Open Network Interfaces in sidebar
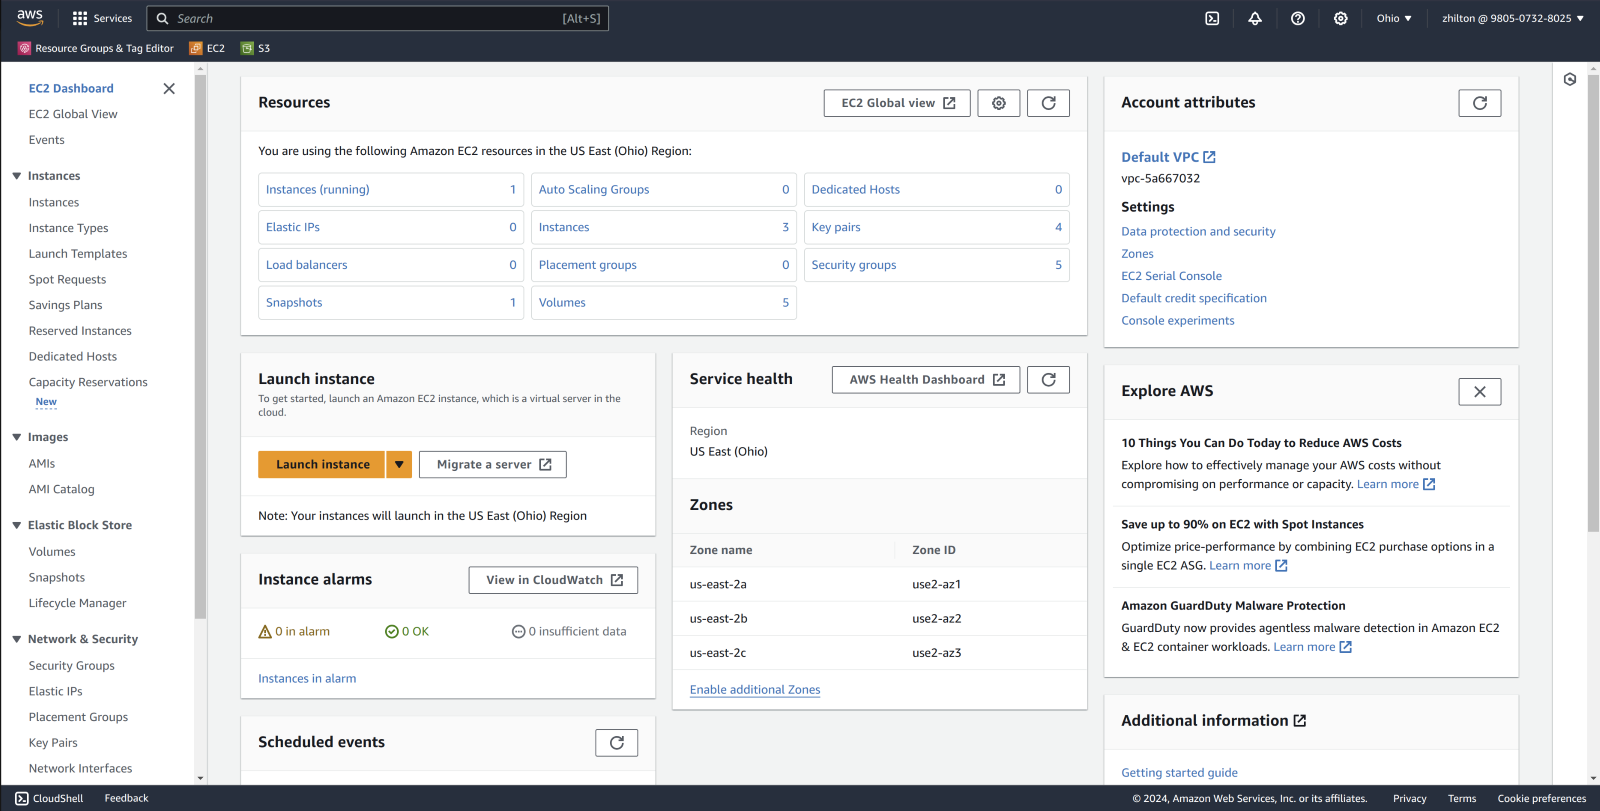 coord(81,768)
